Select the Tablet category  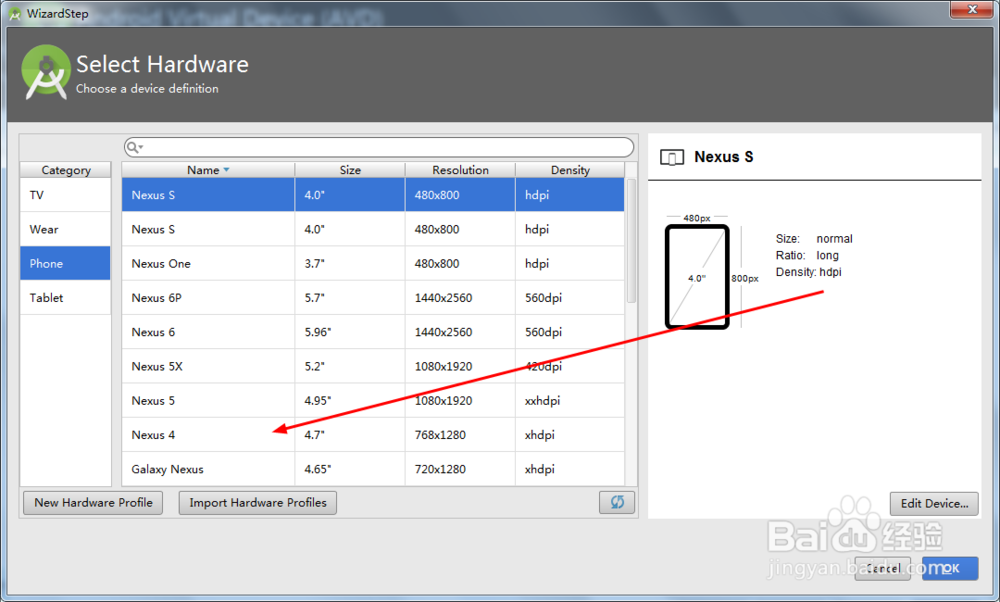(x=65, y=297)
